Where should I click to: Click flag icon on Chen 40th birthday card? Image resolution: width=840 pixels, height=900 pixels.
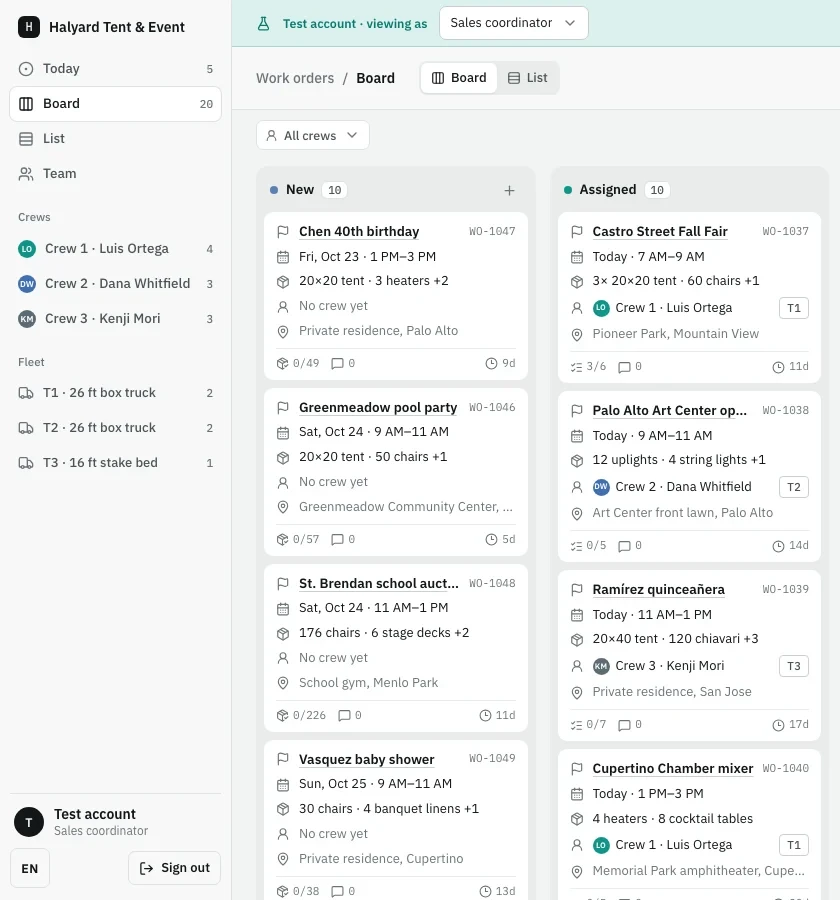[282, 232]
